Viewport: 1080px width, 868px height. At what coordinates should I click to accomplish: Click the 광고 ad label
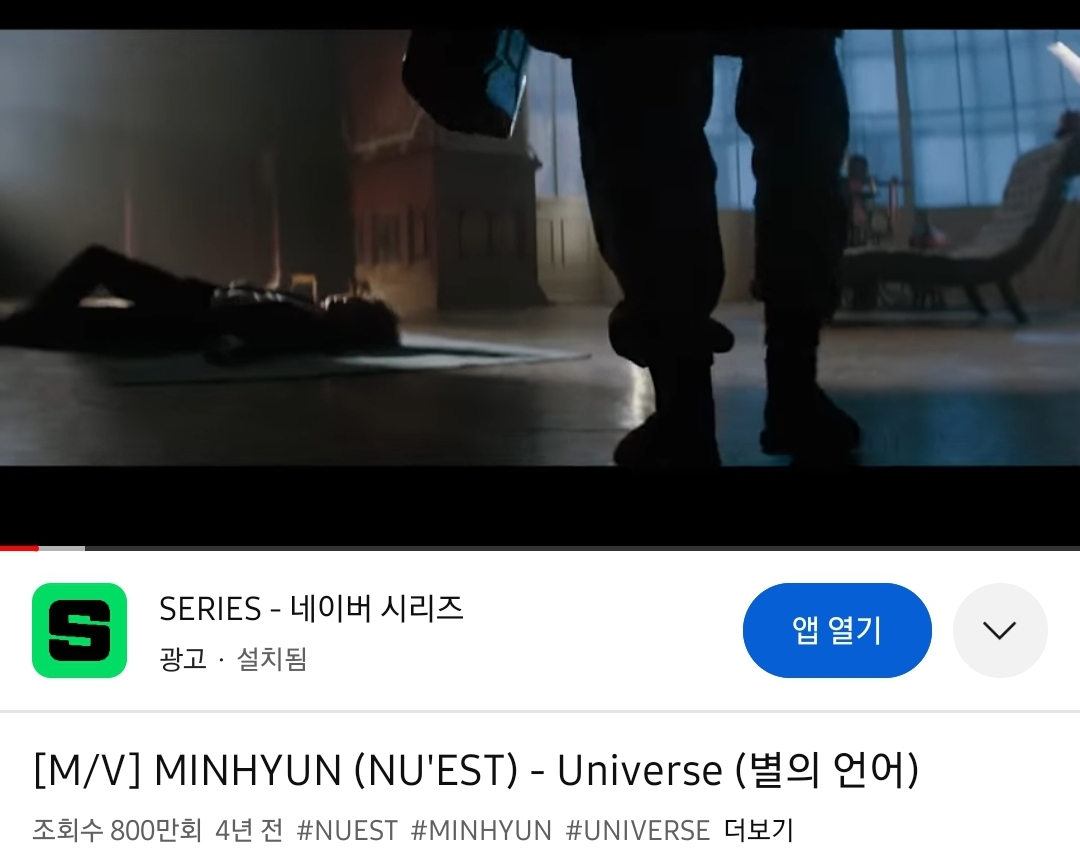[x=183, y=659]
